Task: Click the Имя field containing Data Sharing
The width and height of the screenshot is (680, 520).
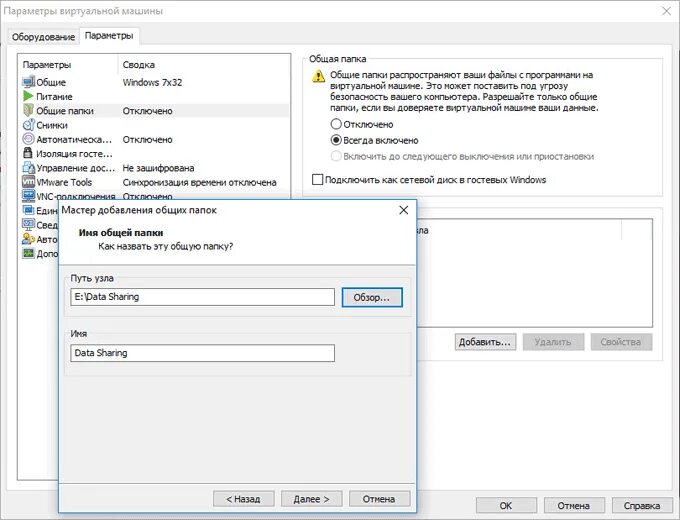Action: (x=203, y=353)
